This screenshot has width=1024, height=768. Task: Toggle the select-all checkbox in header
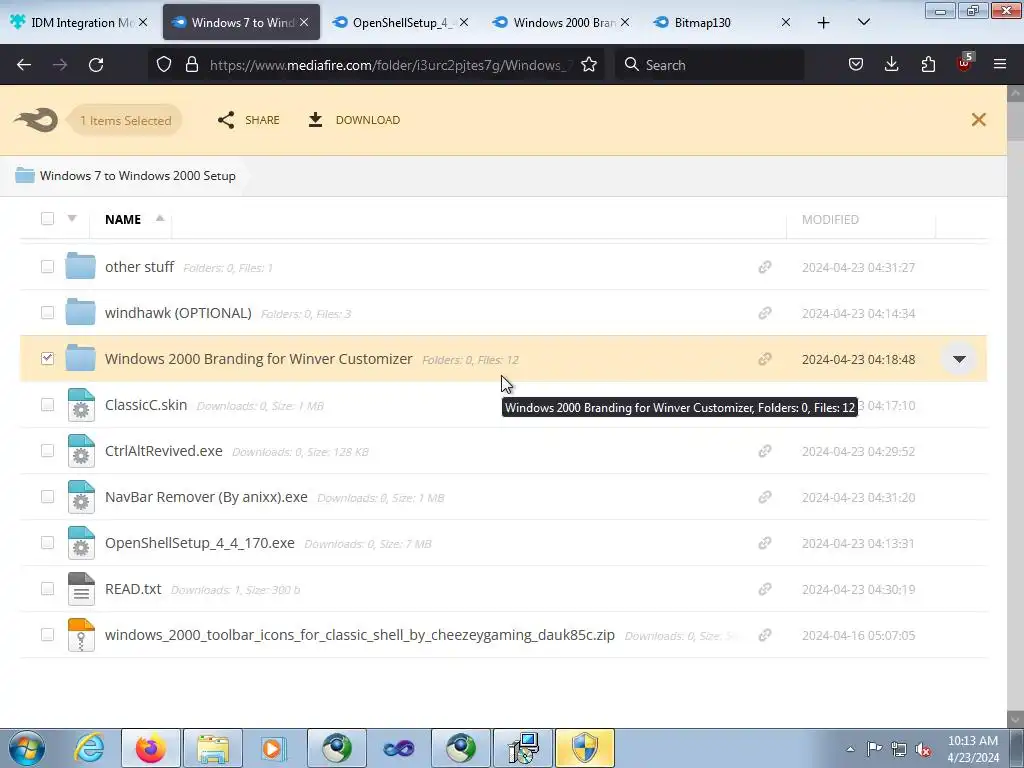pyautogui.click(x=47, y=219)
